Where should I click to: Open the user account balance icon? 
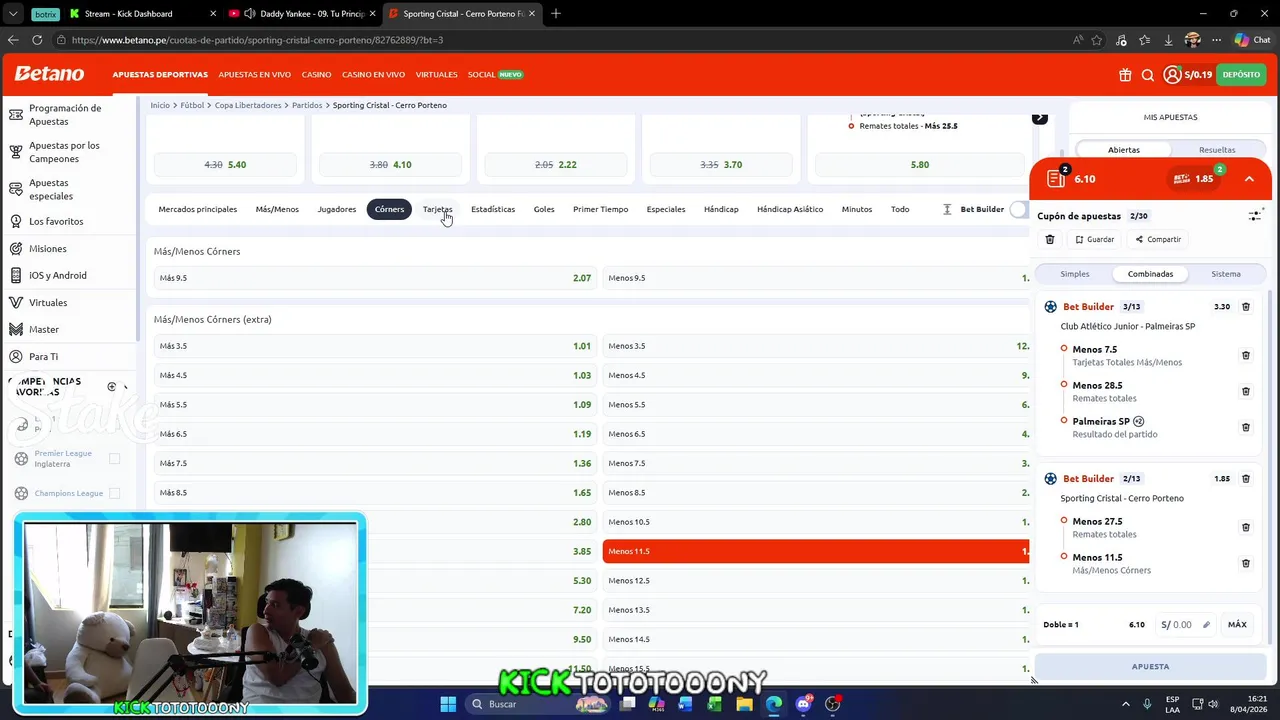(x=1172, y=75)
